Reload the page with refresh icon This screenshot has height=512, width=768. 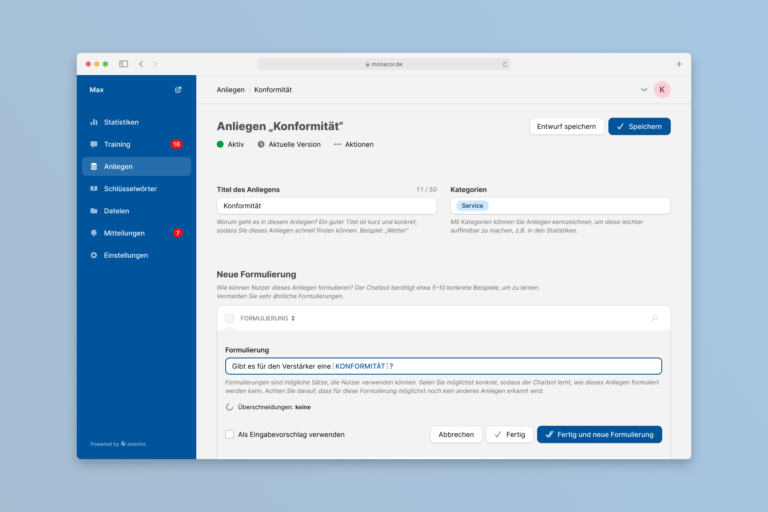click(504, 64)
